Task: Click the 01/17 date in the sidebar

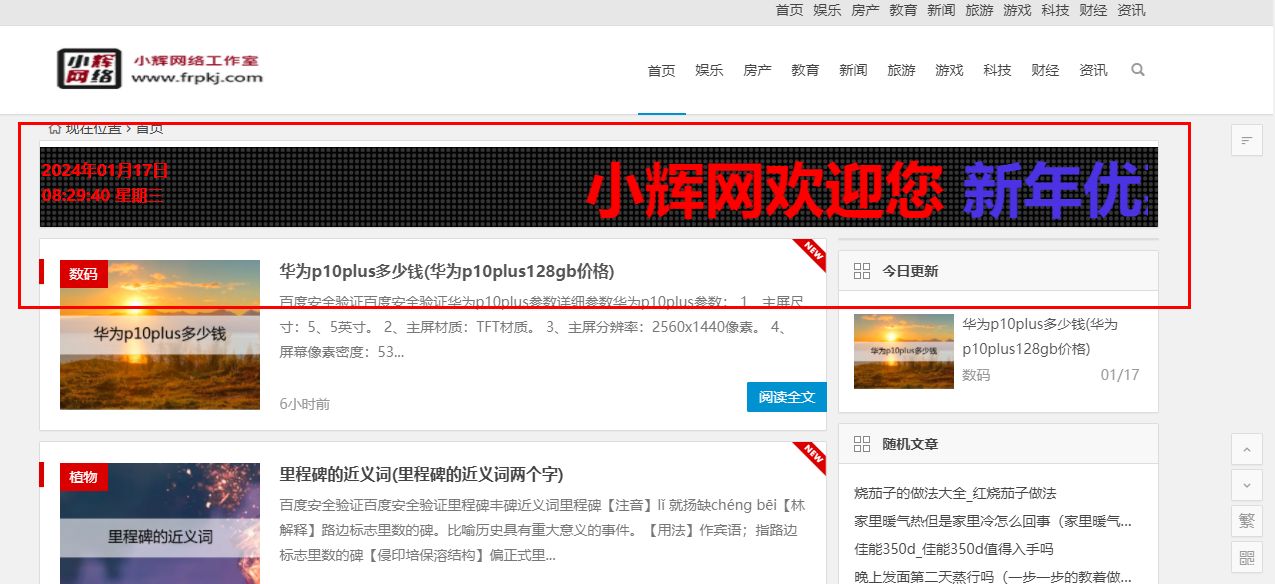Action: pos(1120,375)
